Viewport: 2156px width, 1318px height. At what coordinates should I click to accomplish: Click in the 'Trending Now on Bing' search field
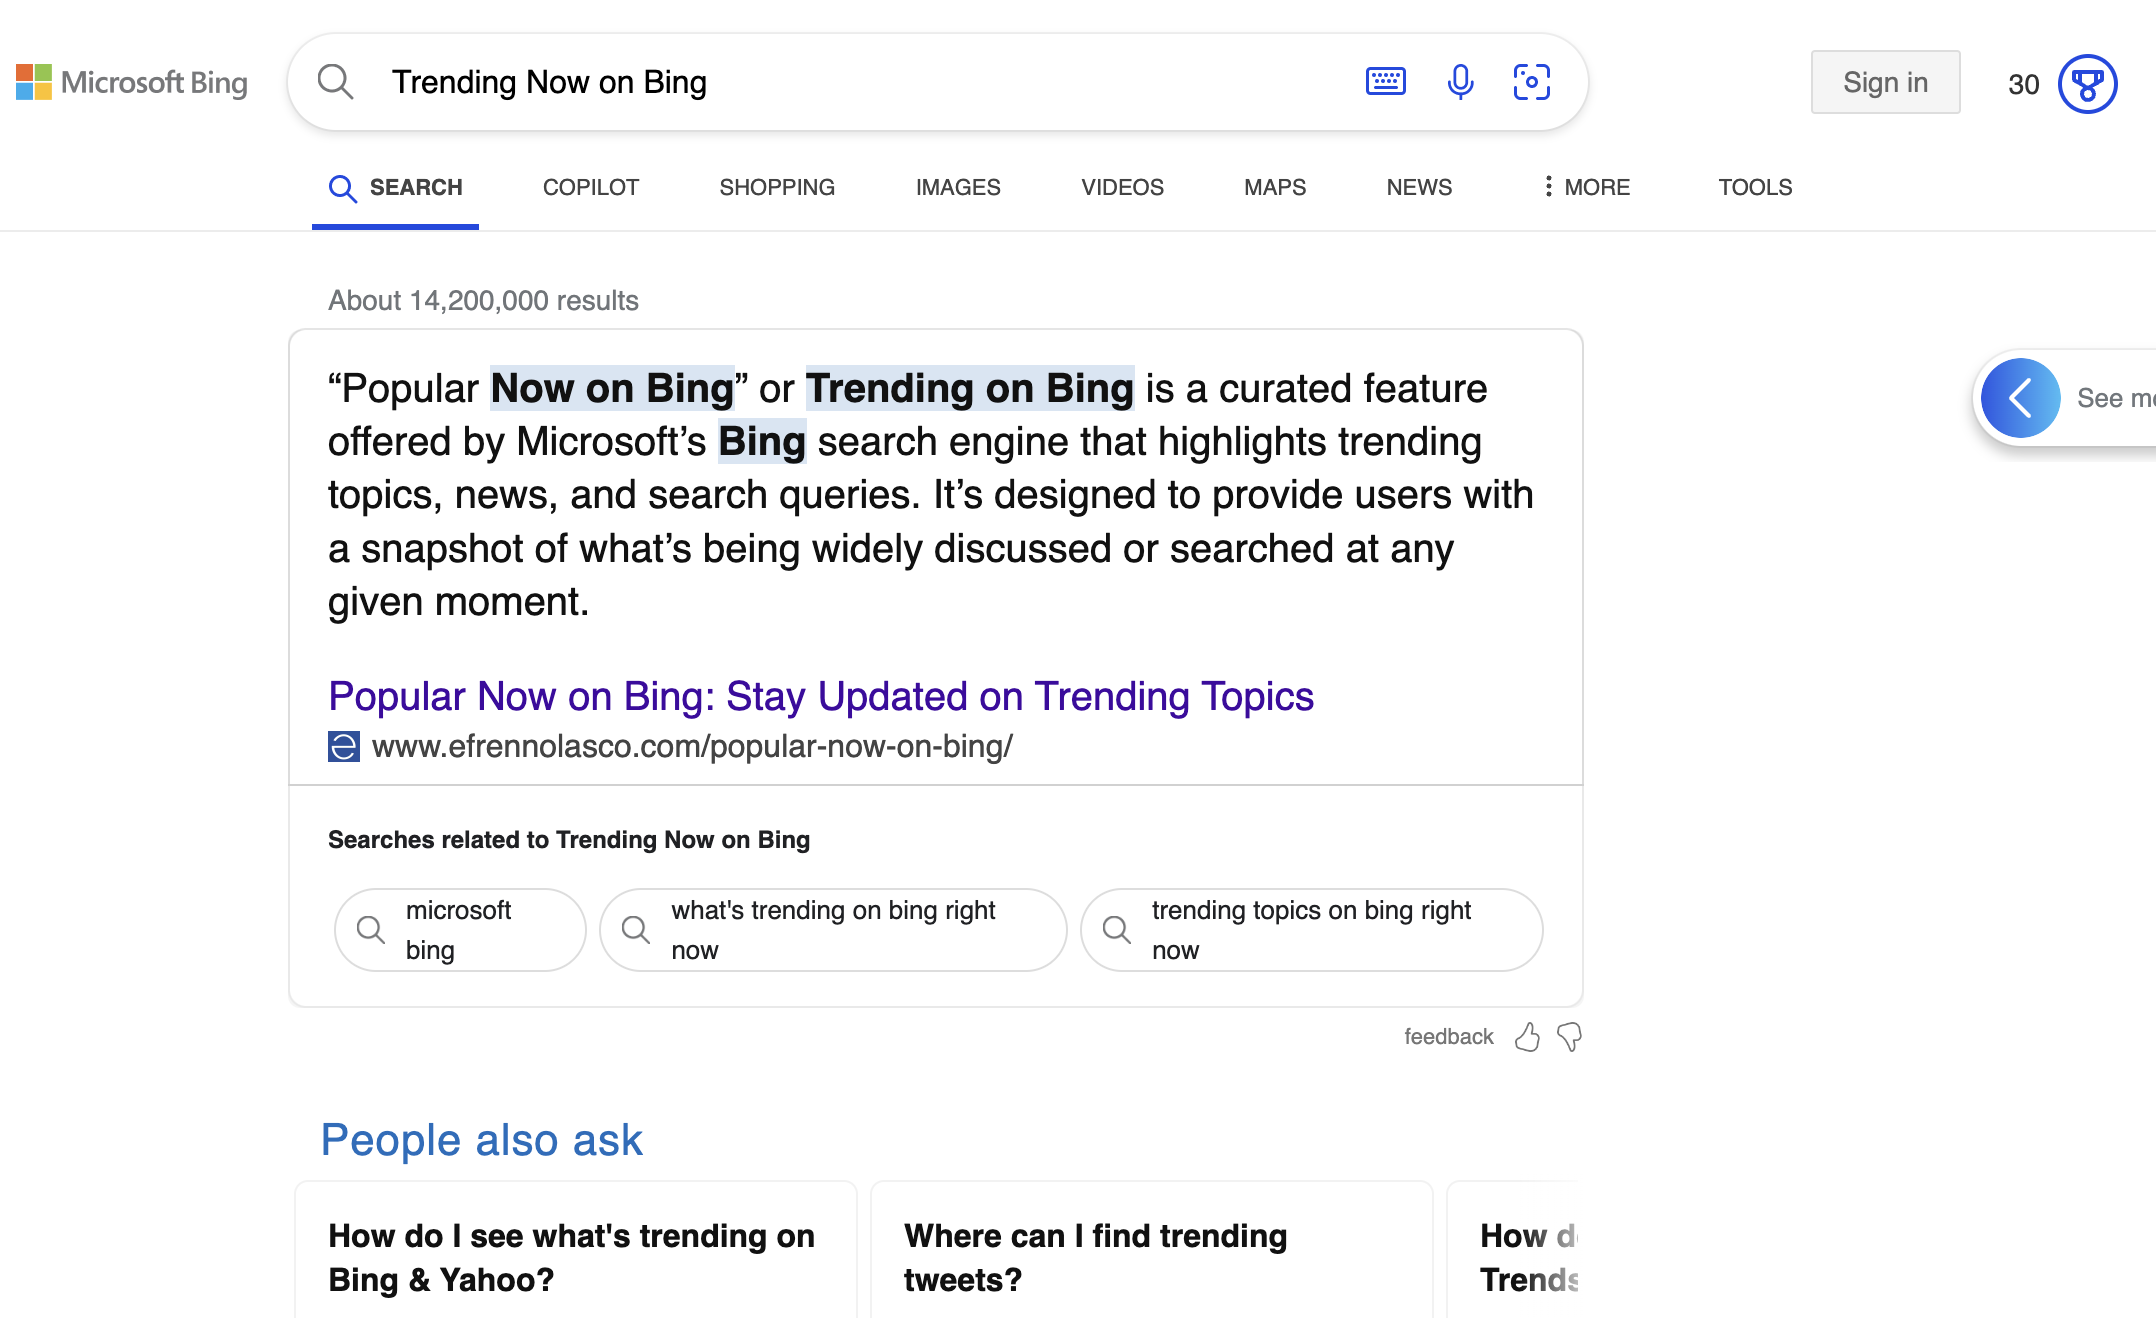pos(860,82)
